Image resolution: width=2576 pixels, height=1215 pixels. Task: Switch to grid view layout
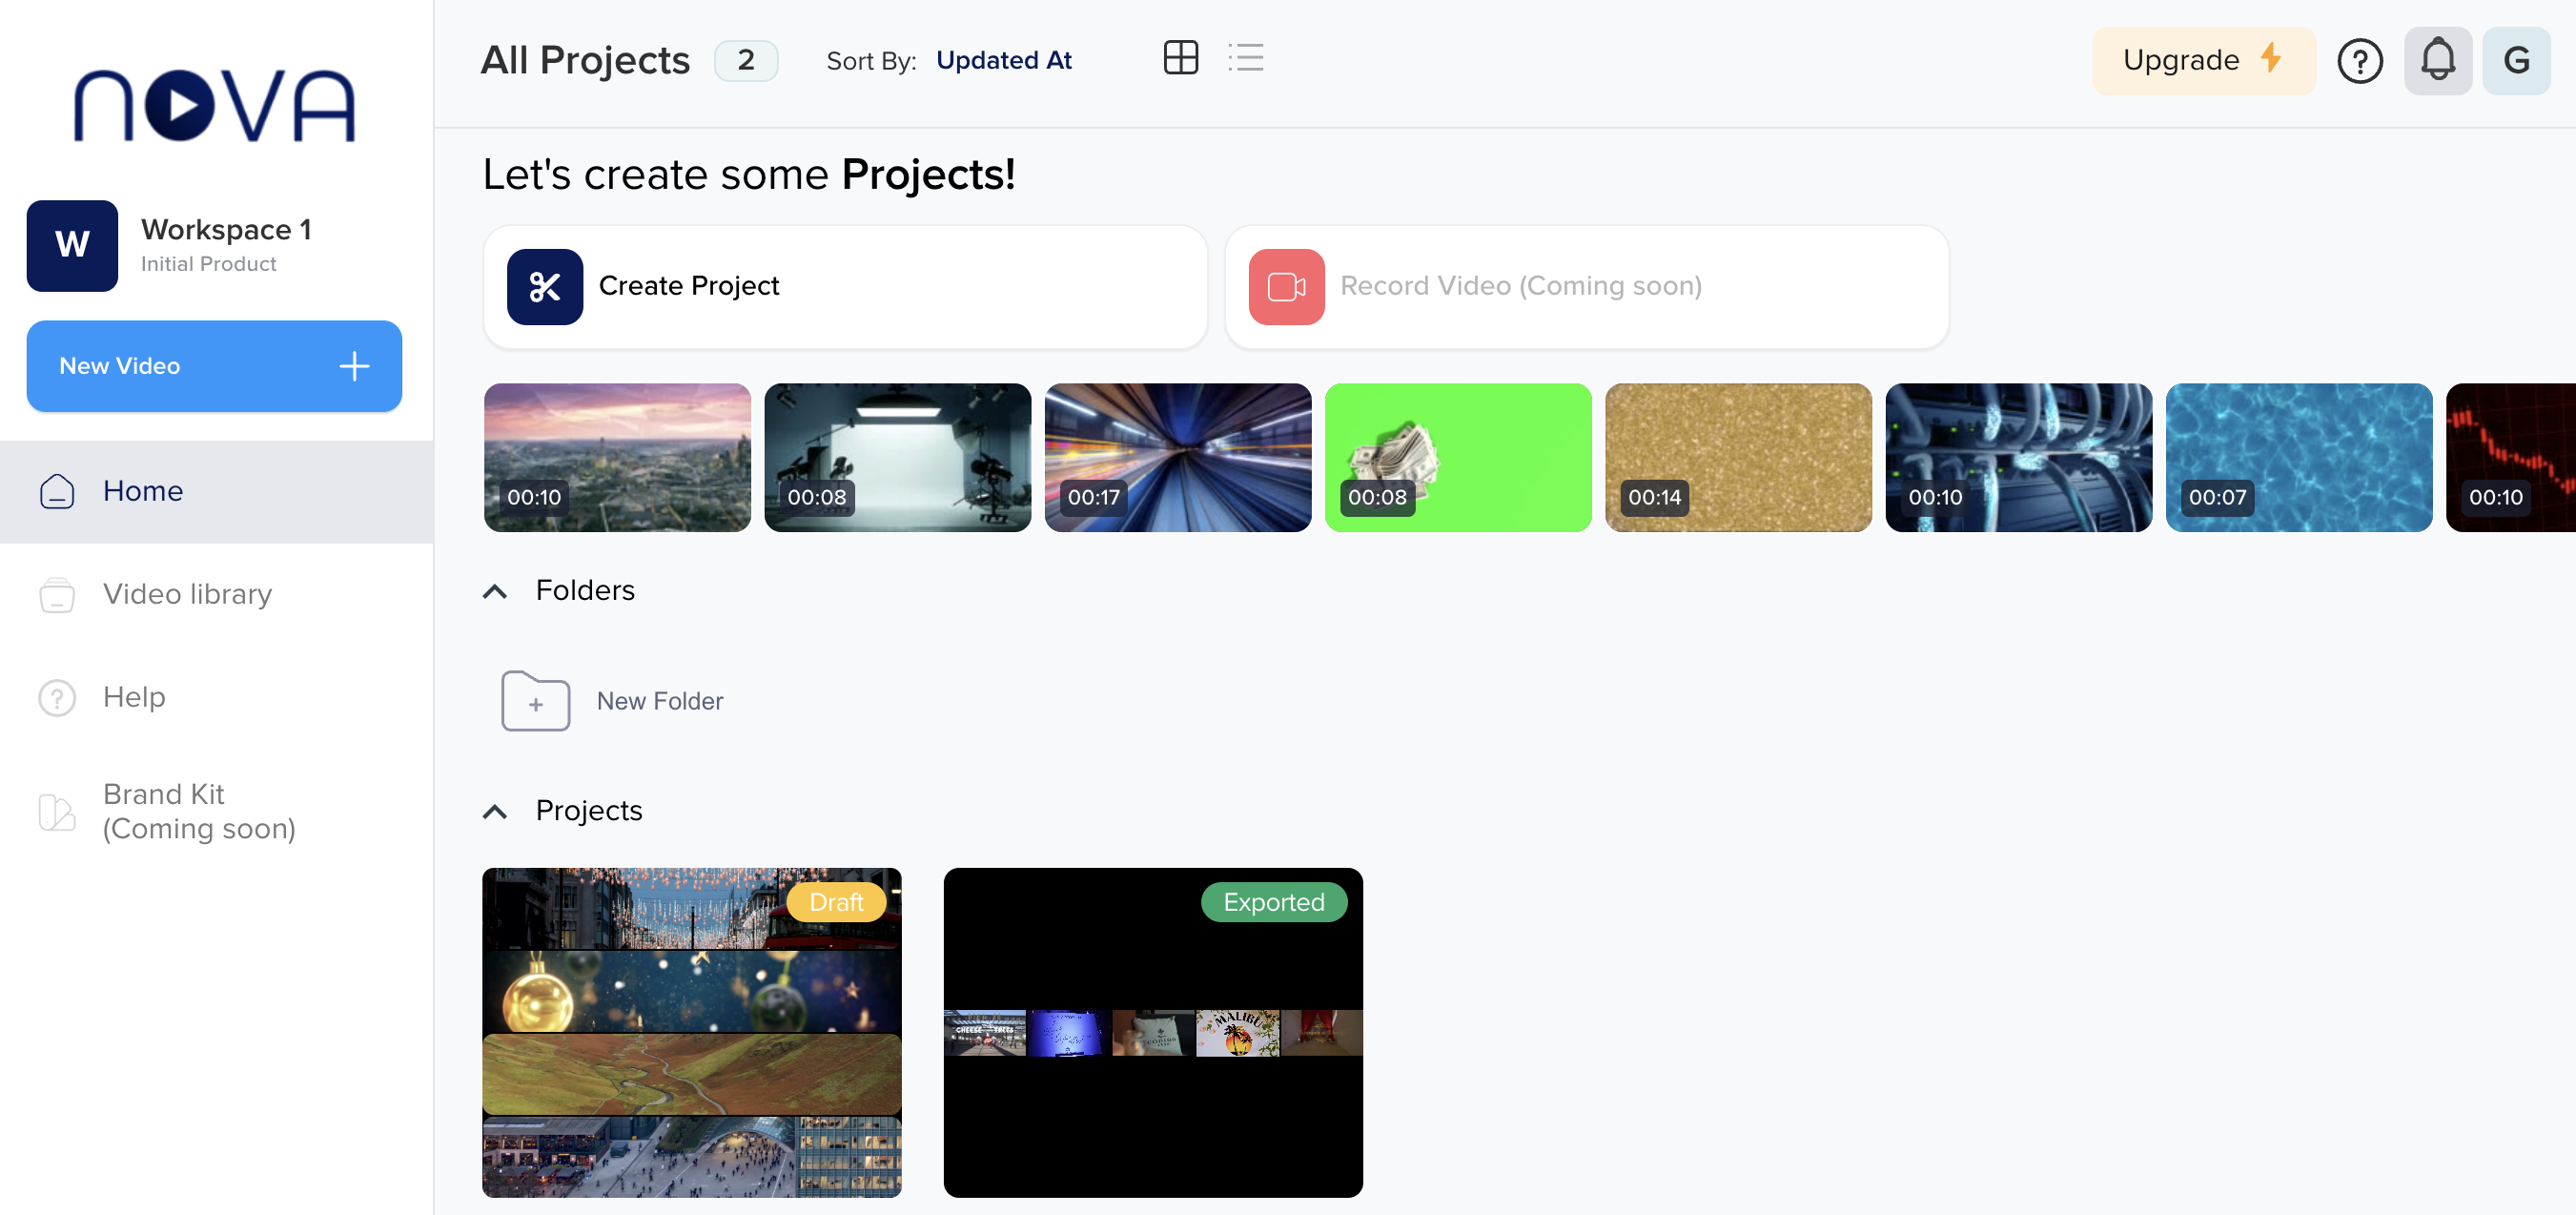pos(1180,58)
